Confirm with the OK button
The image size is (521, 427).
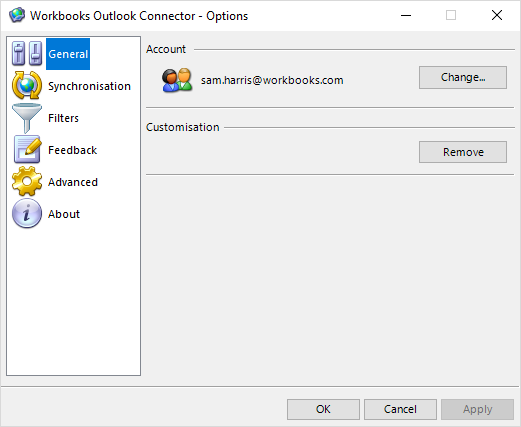pyautogui.click(x=323, y=409)
